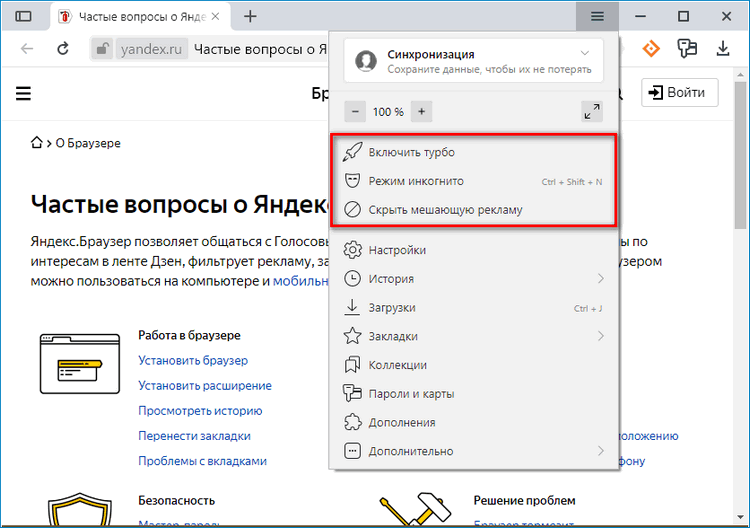750x528 pixels.
Task: Open the Проблемы с вкладками link
Action: (x=202, y=461)
